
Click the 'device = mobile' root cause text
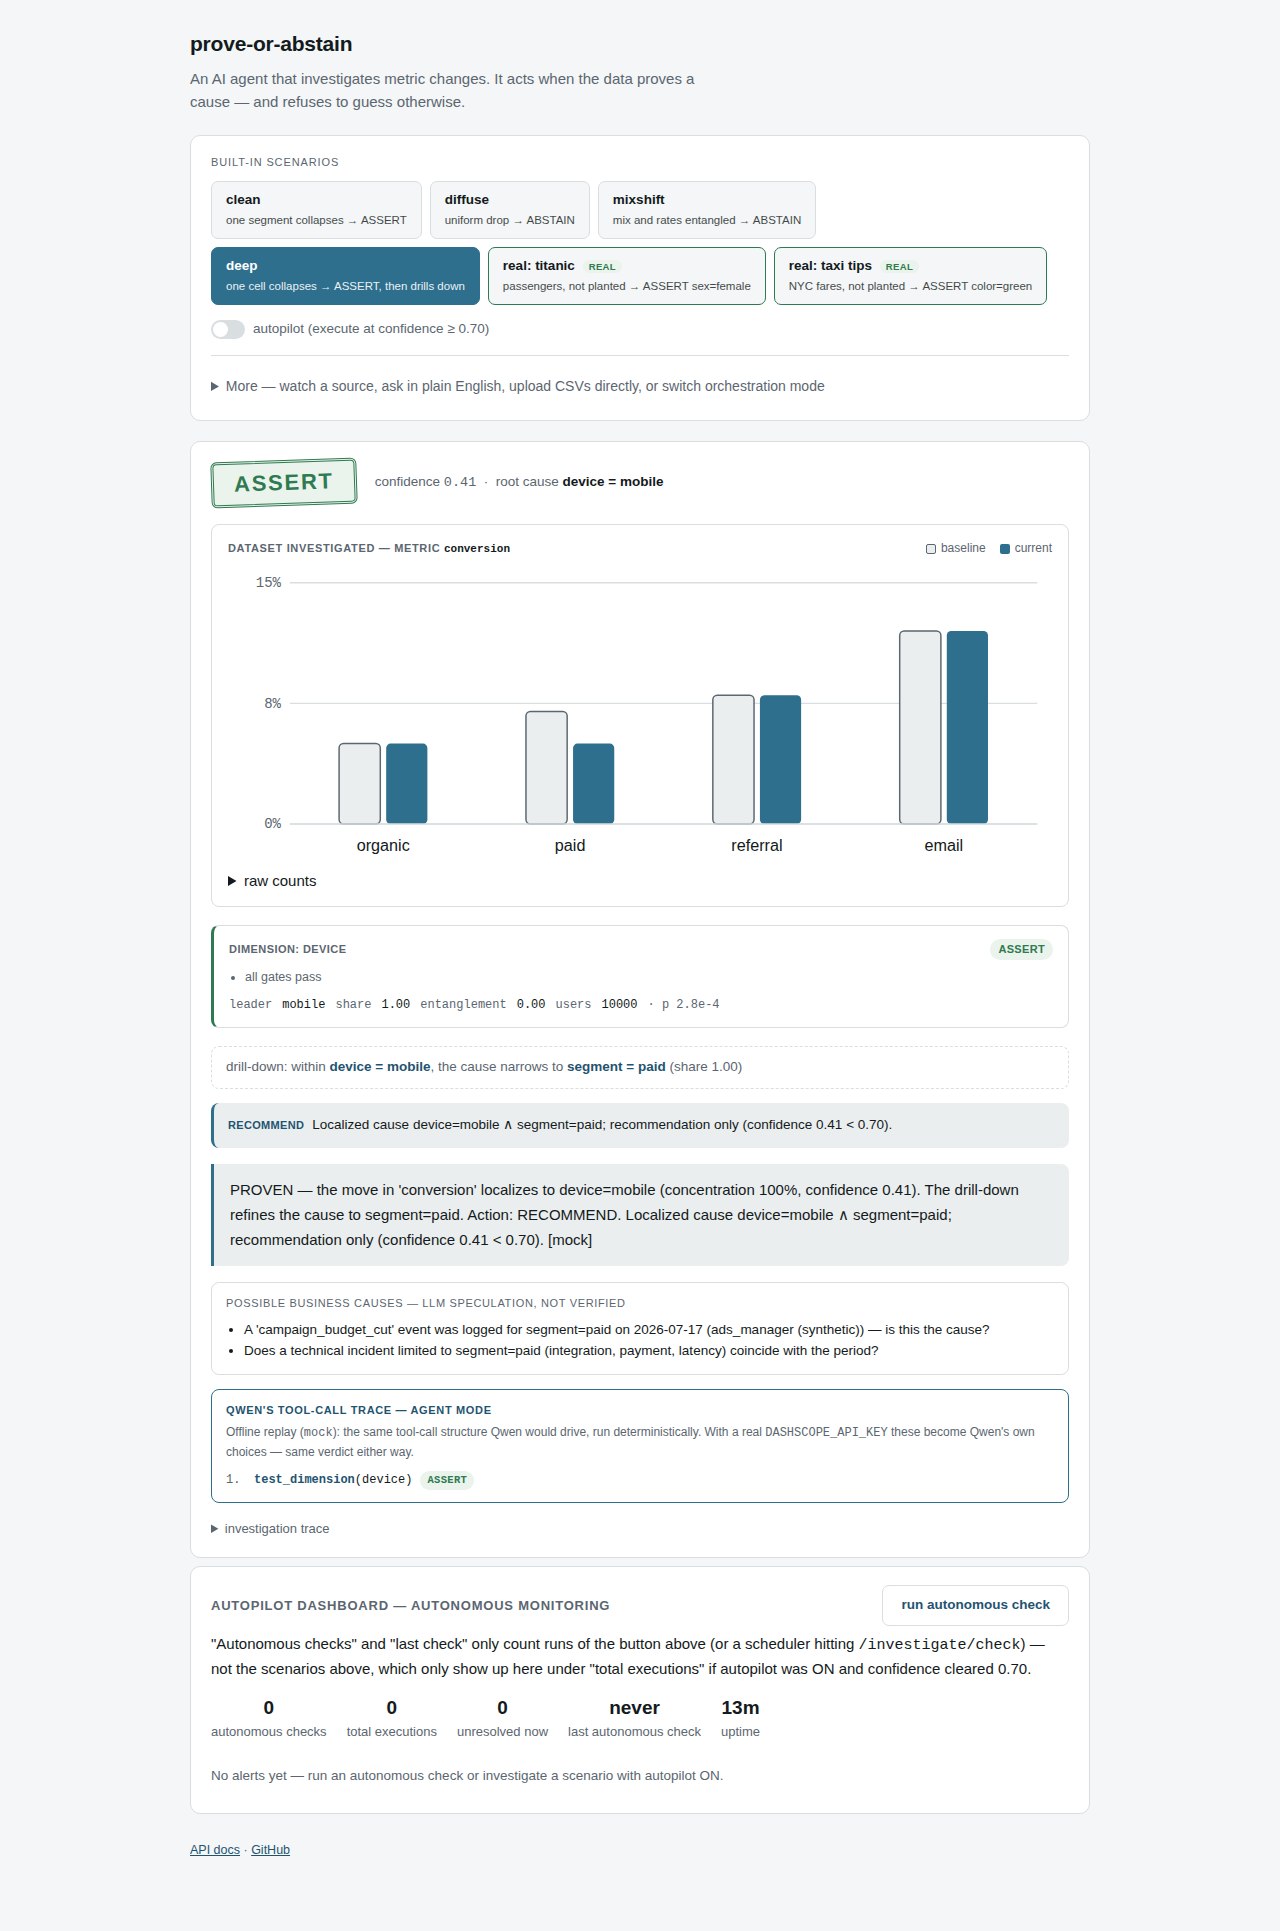pyautogui.click(x=613, y=482)
